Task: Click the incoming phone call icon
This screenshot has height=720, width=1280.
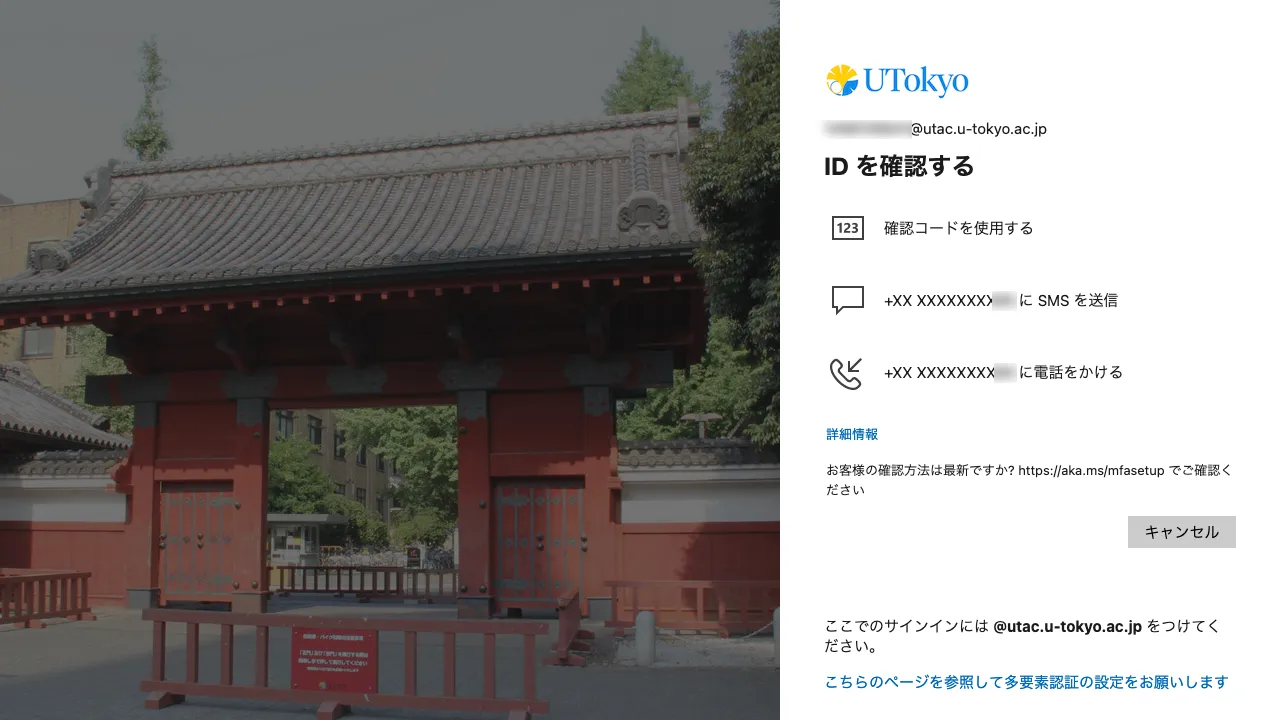Action: 847,373
